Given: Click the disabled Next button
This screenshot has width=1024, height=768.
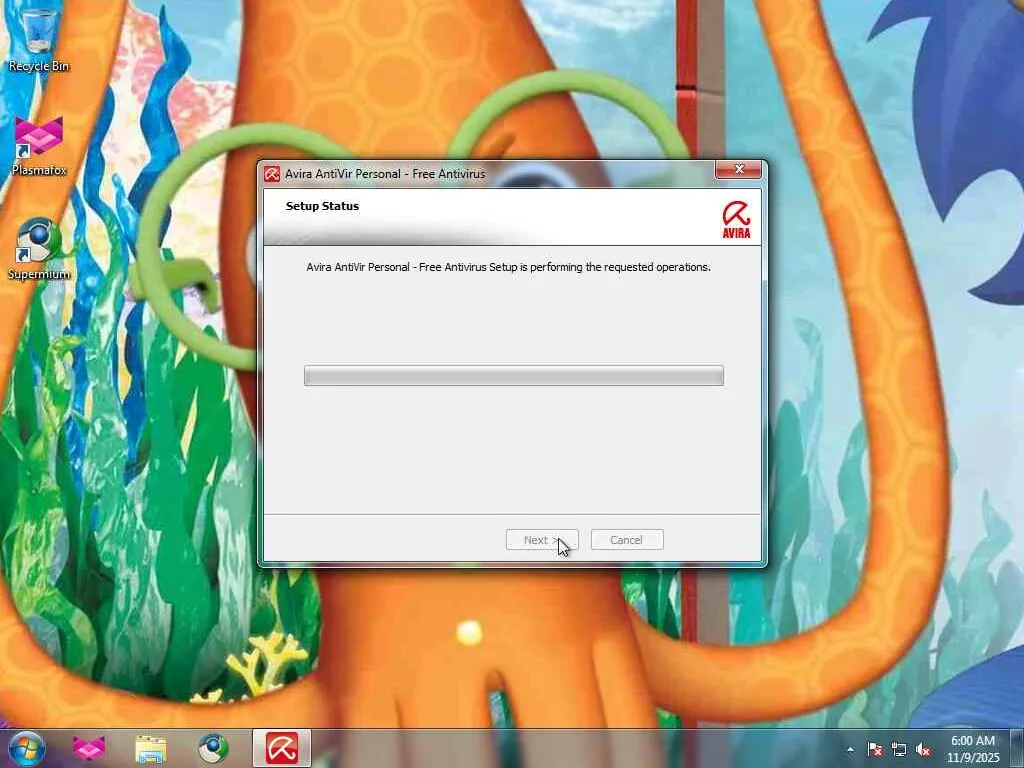Looking at the screenshot, I should [542, 540].
